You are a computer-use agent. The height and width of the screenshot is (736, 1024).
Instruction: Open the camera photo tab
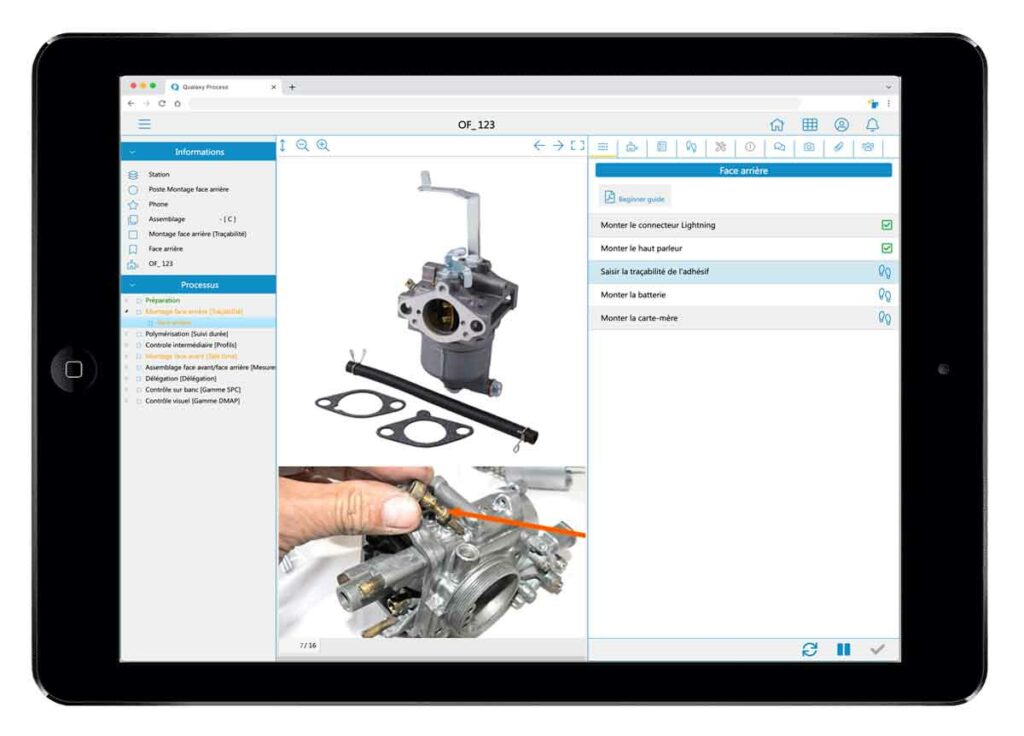click(808, 147)
